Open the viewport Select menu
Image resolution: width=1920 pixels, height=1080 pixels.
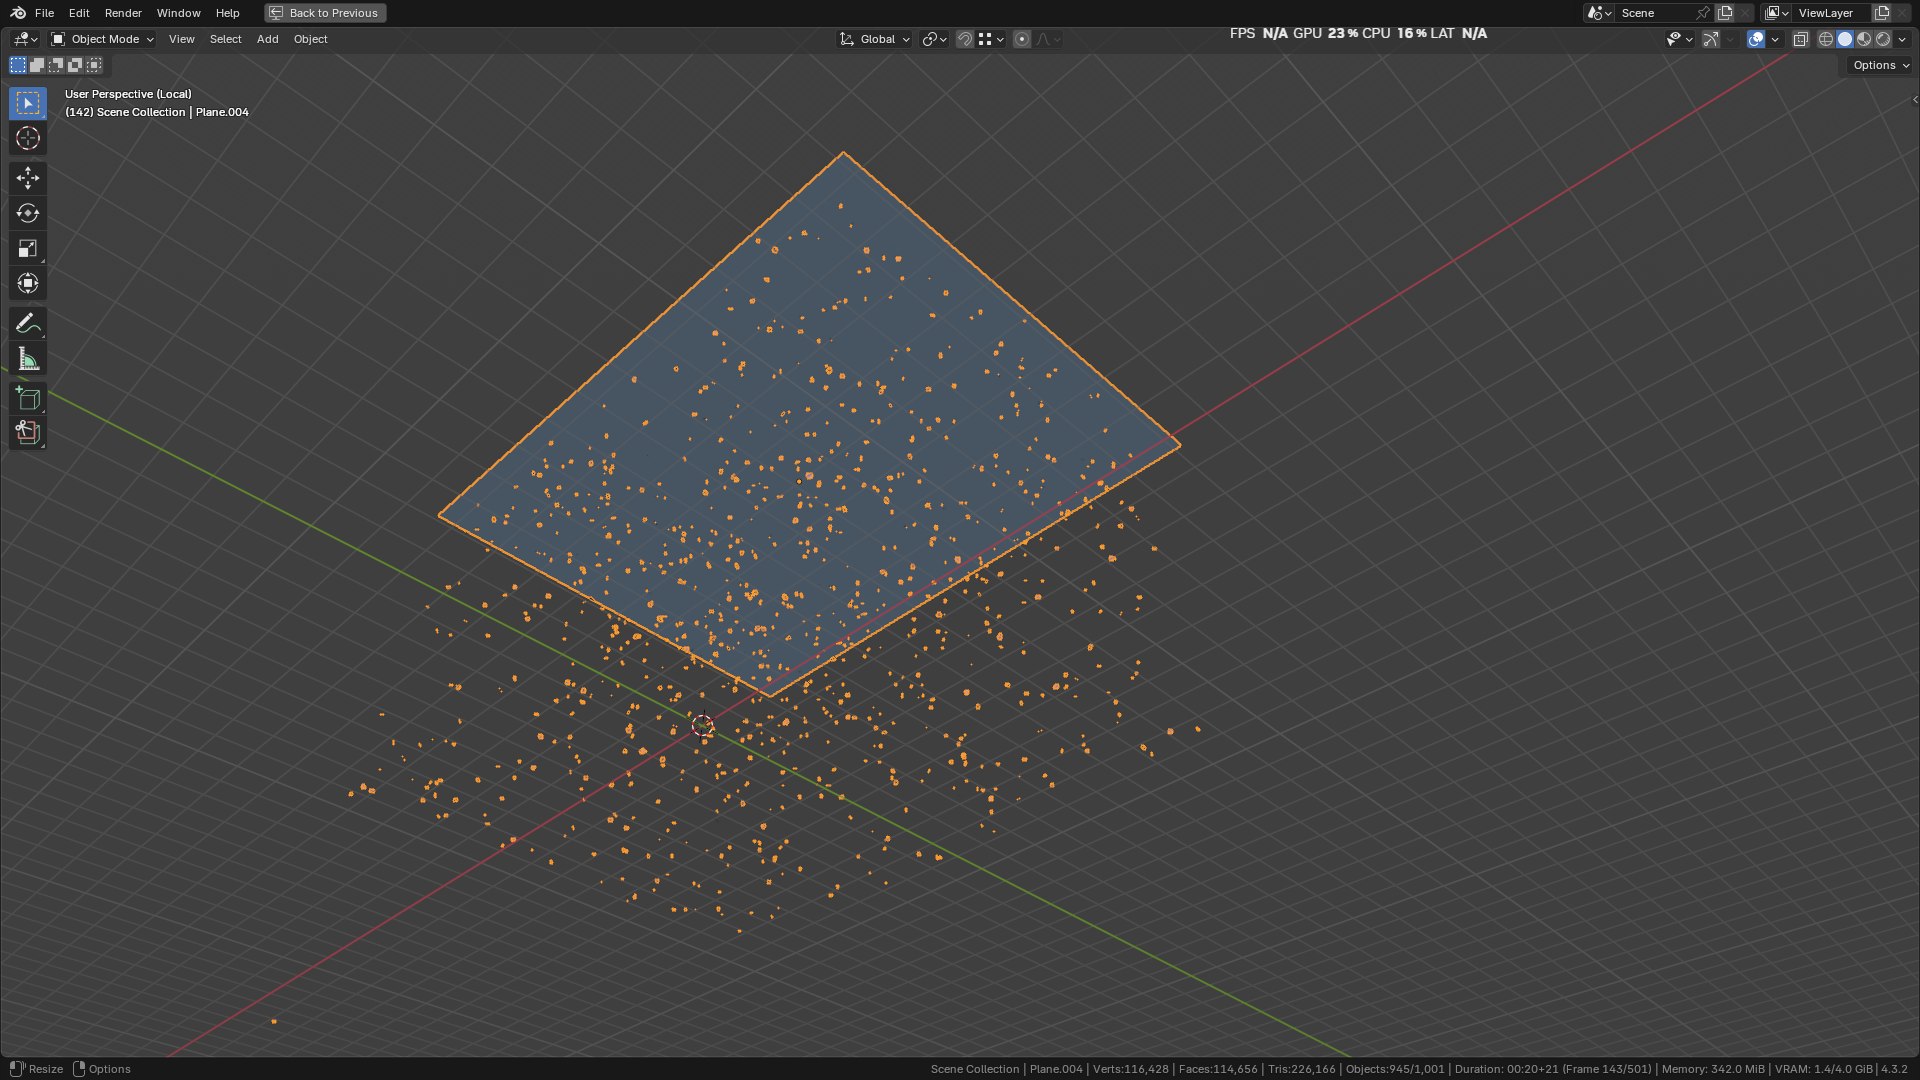(226, 39)
